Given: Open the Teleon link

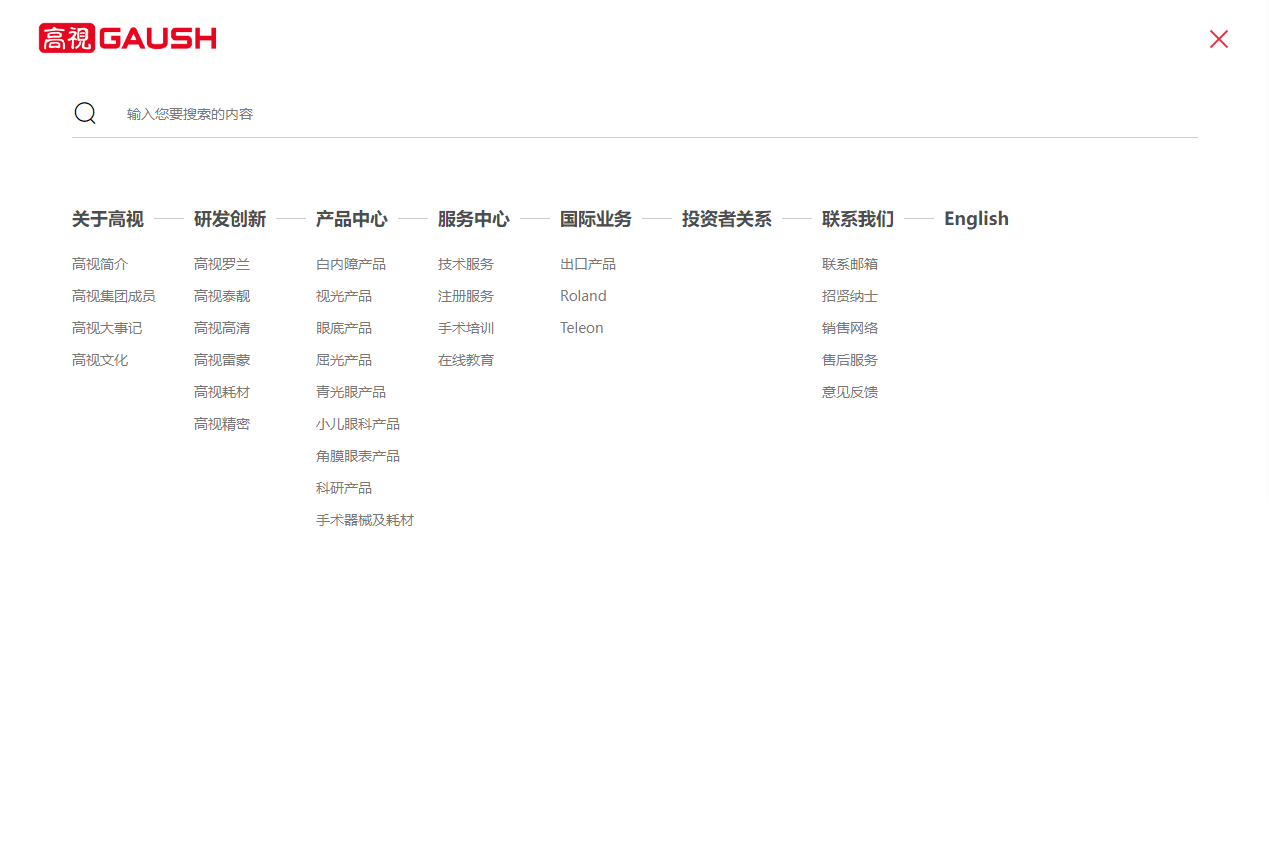Looking at the screenshot, I should pyautogui.click(x=581, y=328).
